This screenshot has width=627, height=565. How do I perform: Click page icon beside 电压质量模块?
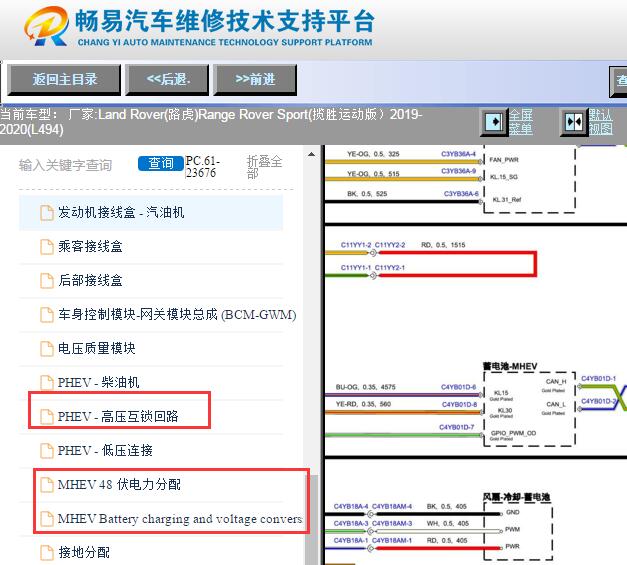[x=47, y=349]
